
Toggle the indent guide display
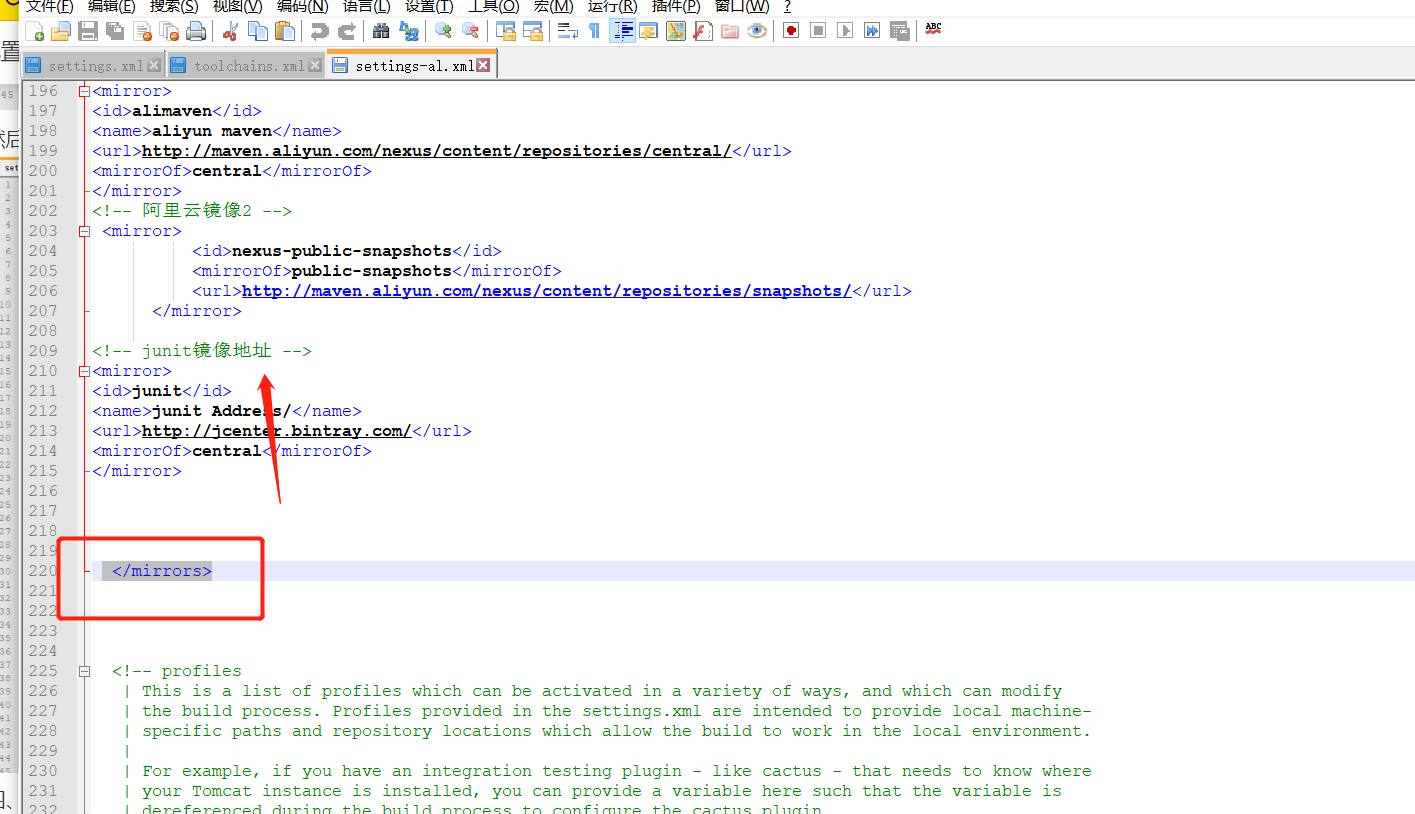[x=622, y=31]
